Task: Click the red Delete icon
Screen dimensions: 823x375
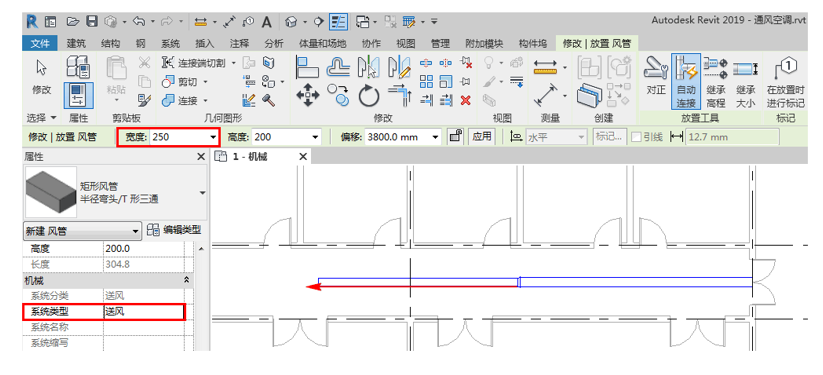Action: pos(465,100)
